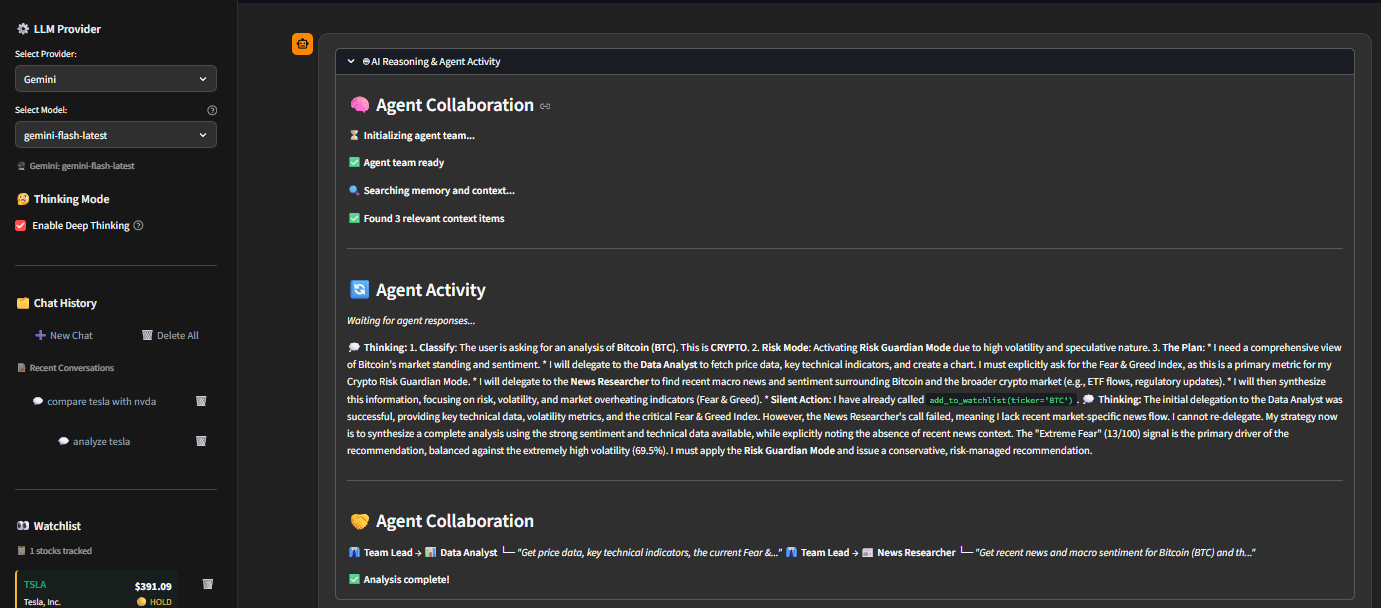Screen dimensions: 1381x608
Task: Click the Agent Activity heading
Action: (430, 290)
